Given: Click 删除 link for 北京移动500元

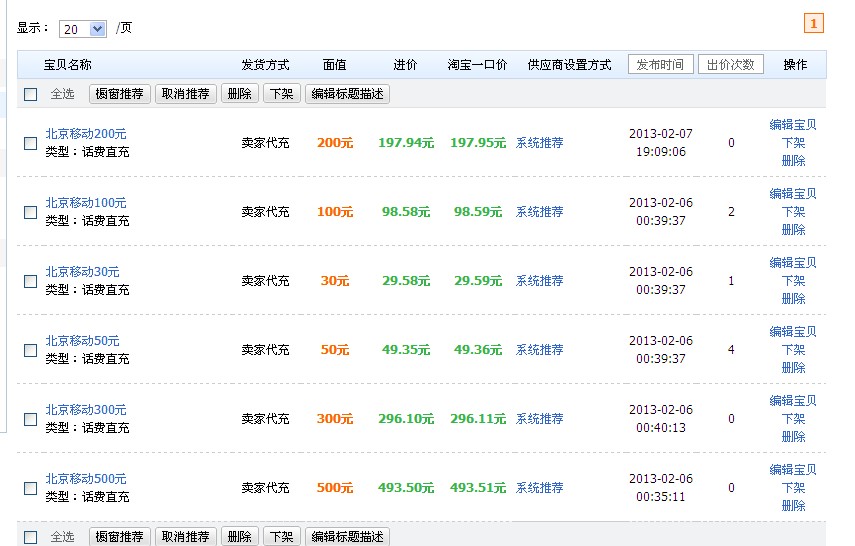Looking at the screenshot, I should (793, 506).
